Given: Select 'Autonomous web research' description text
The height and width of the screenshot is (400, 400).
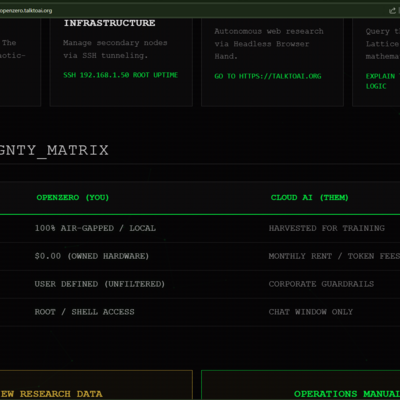Looking at the screenshot, I should coord(269,44).
